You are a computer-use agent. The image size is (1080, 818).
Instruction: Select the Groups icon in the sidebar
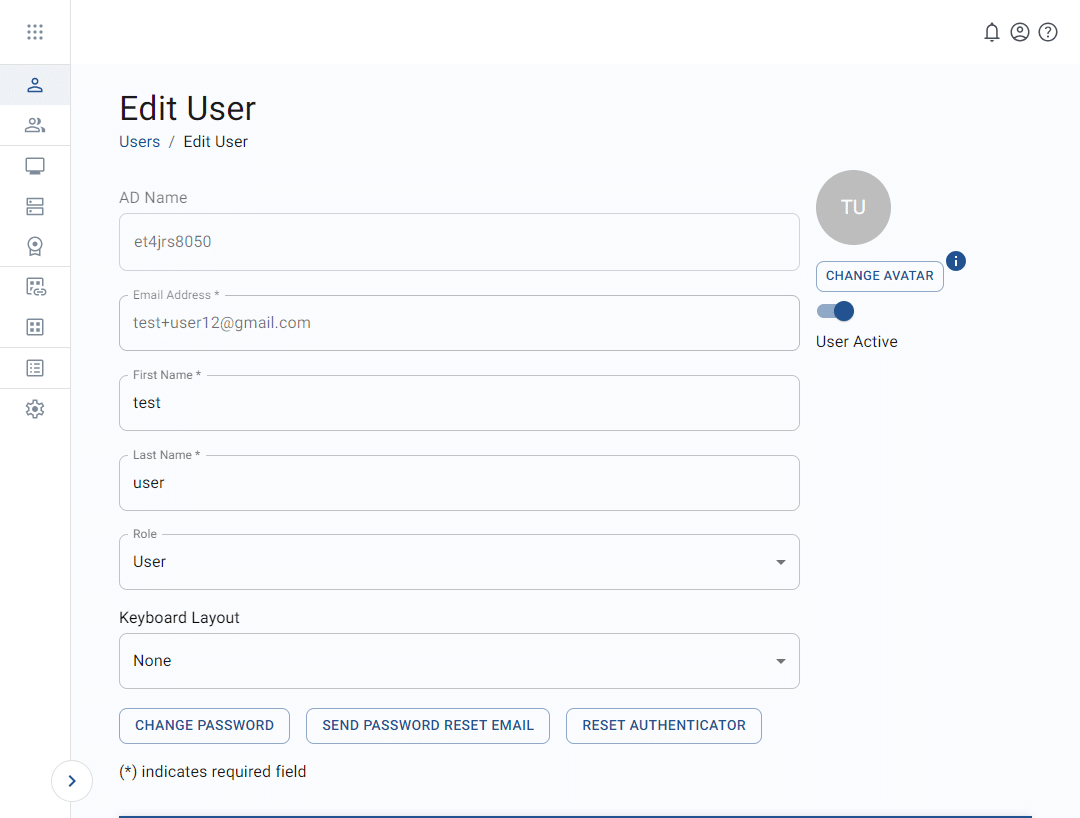click(x=35, y=125)
